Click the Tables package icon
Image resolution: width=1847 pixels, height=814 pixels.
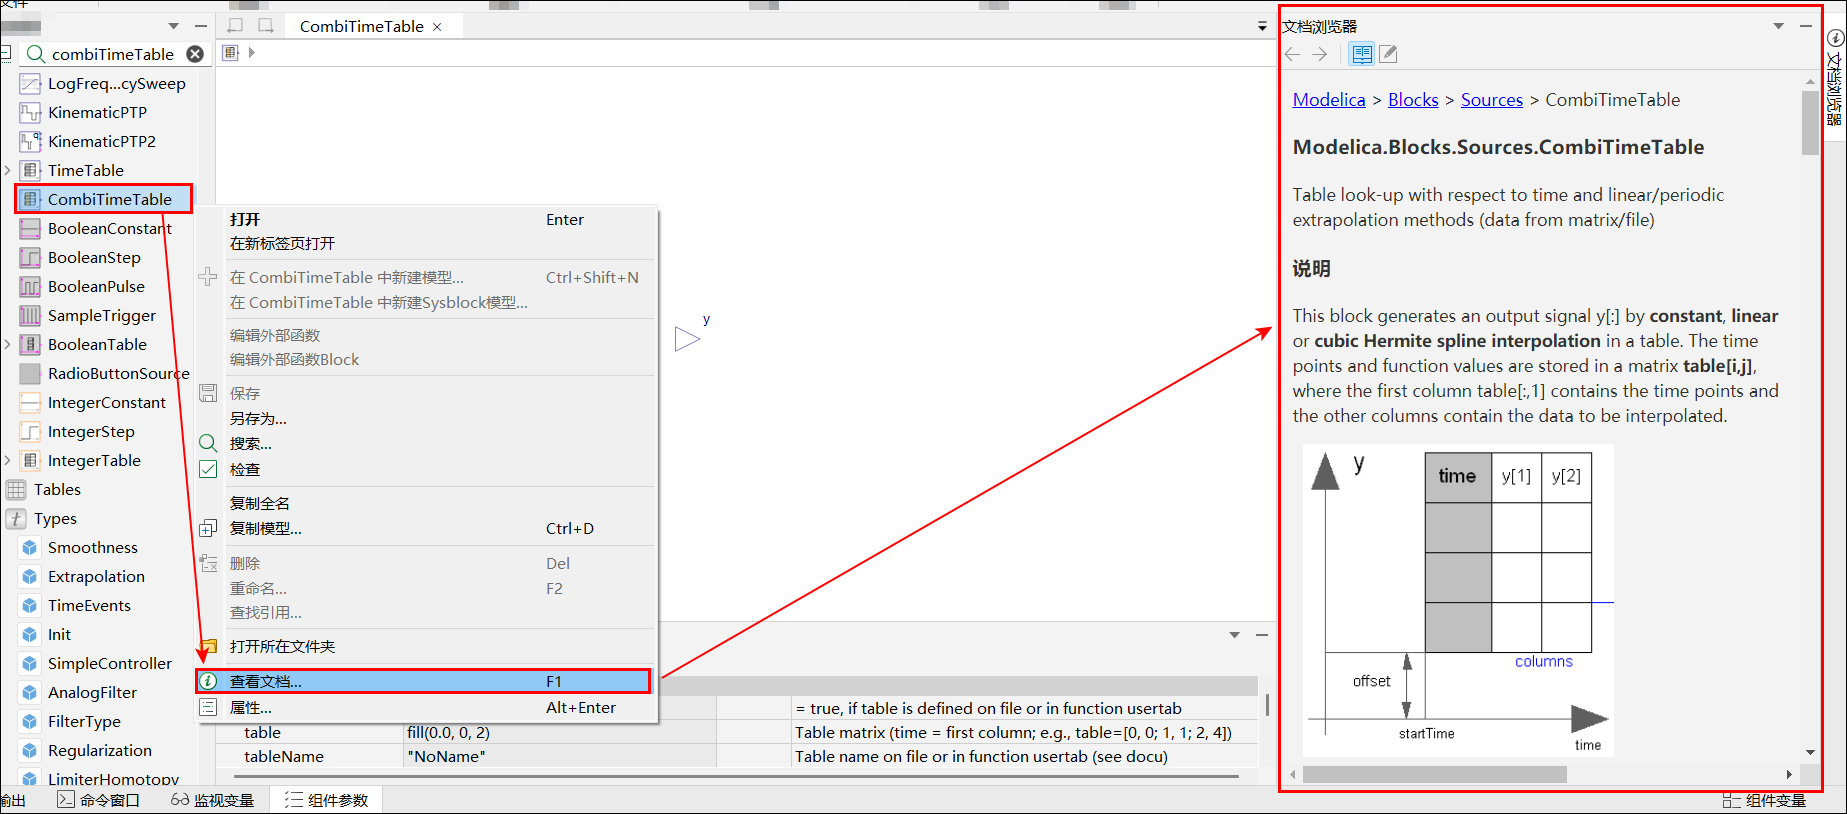(17, 490)
